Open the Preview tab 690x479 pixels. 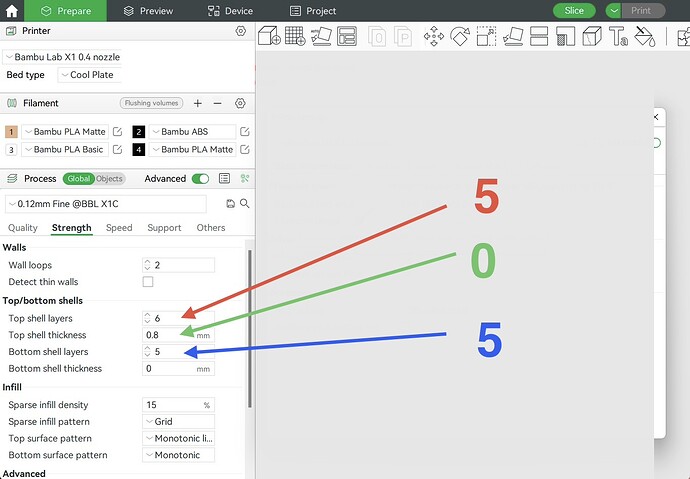click(x=148, y=11)
